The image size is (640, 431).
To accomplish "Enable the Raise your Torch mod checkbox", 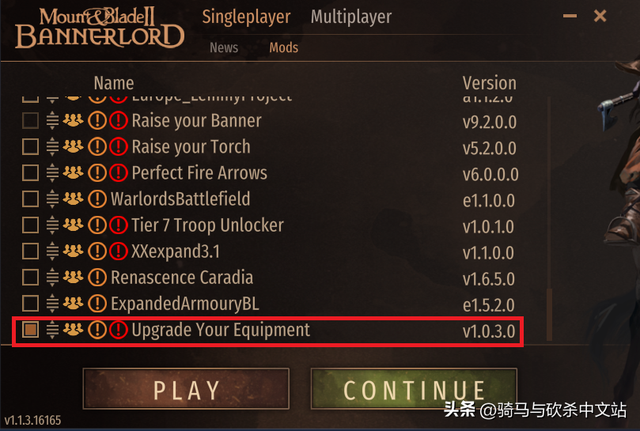I will tap(31, 147).
